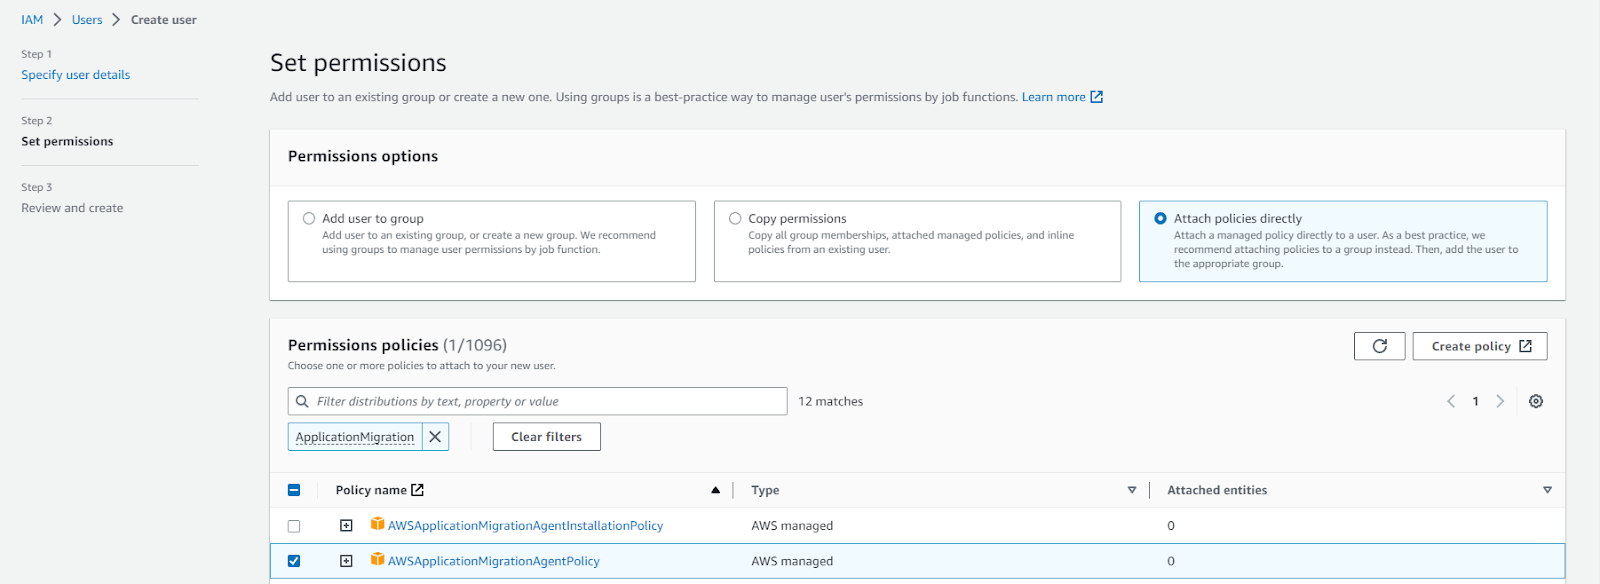Navigate to Users in the breadcrumb

[x=87, y=20]
